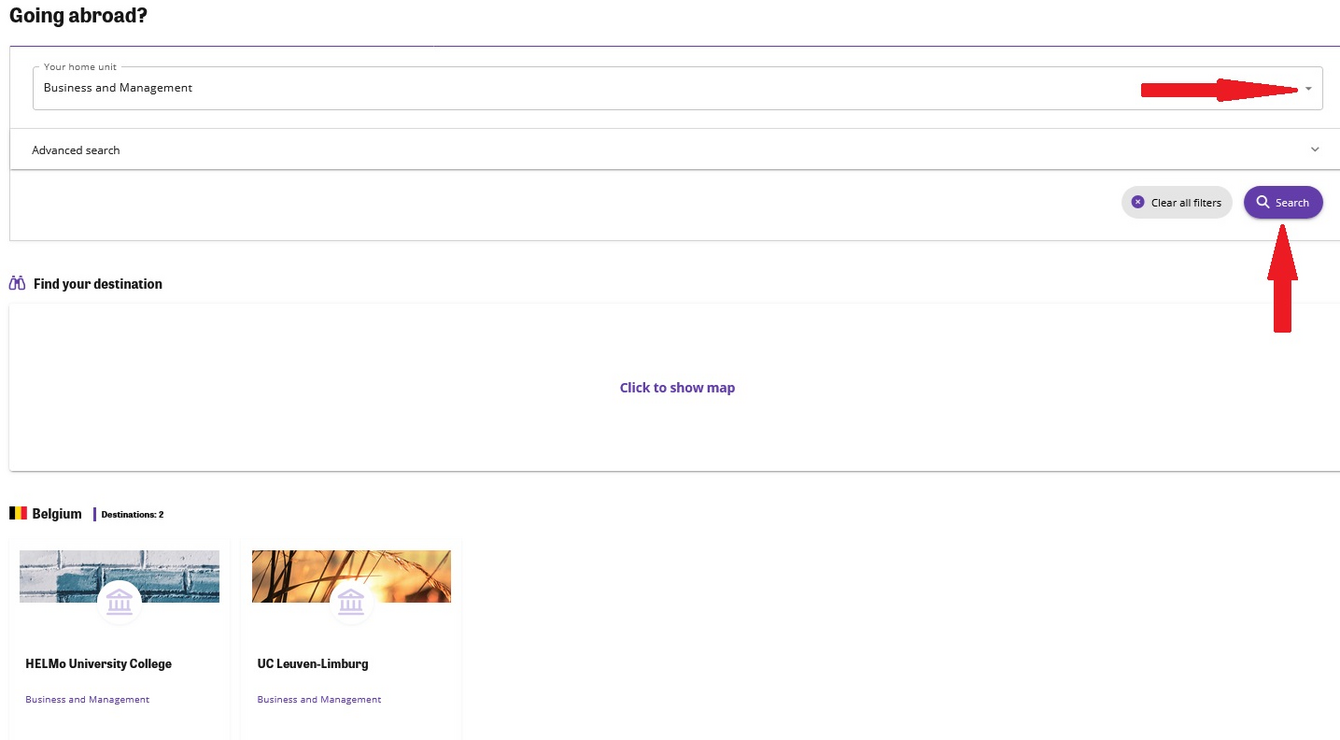Click the 'Advanced search' label
1340x740 pixels.
pos(76,150)
